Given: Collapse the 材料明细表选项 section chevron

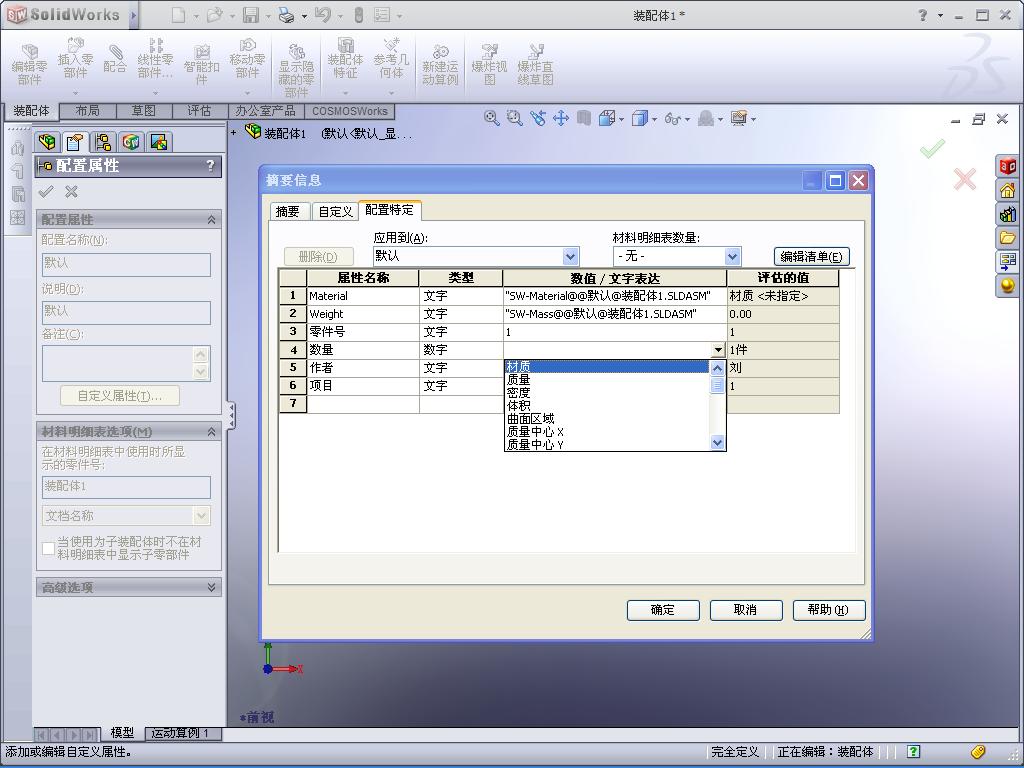Looking at the screenshot, I should (212, 432).
